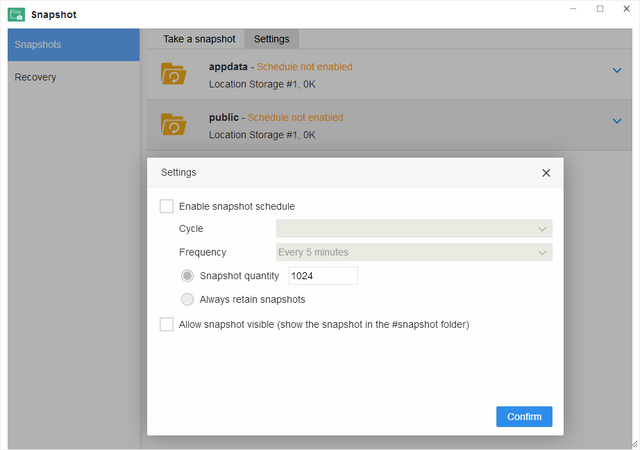Click the Snapshot app logo icon
Screen dimensions: 640x450
tap(16, 15)
